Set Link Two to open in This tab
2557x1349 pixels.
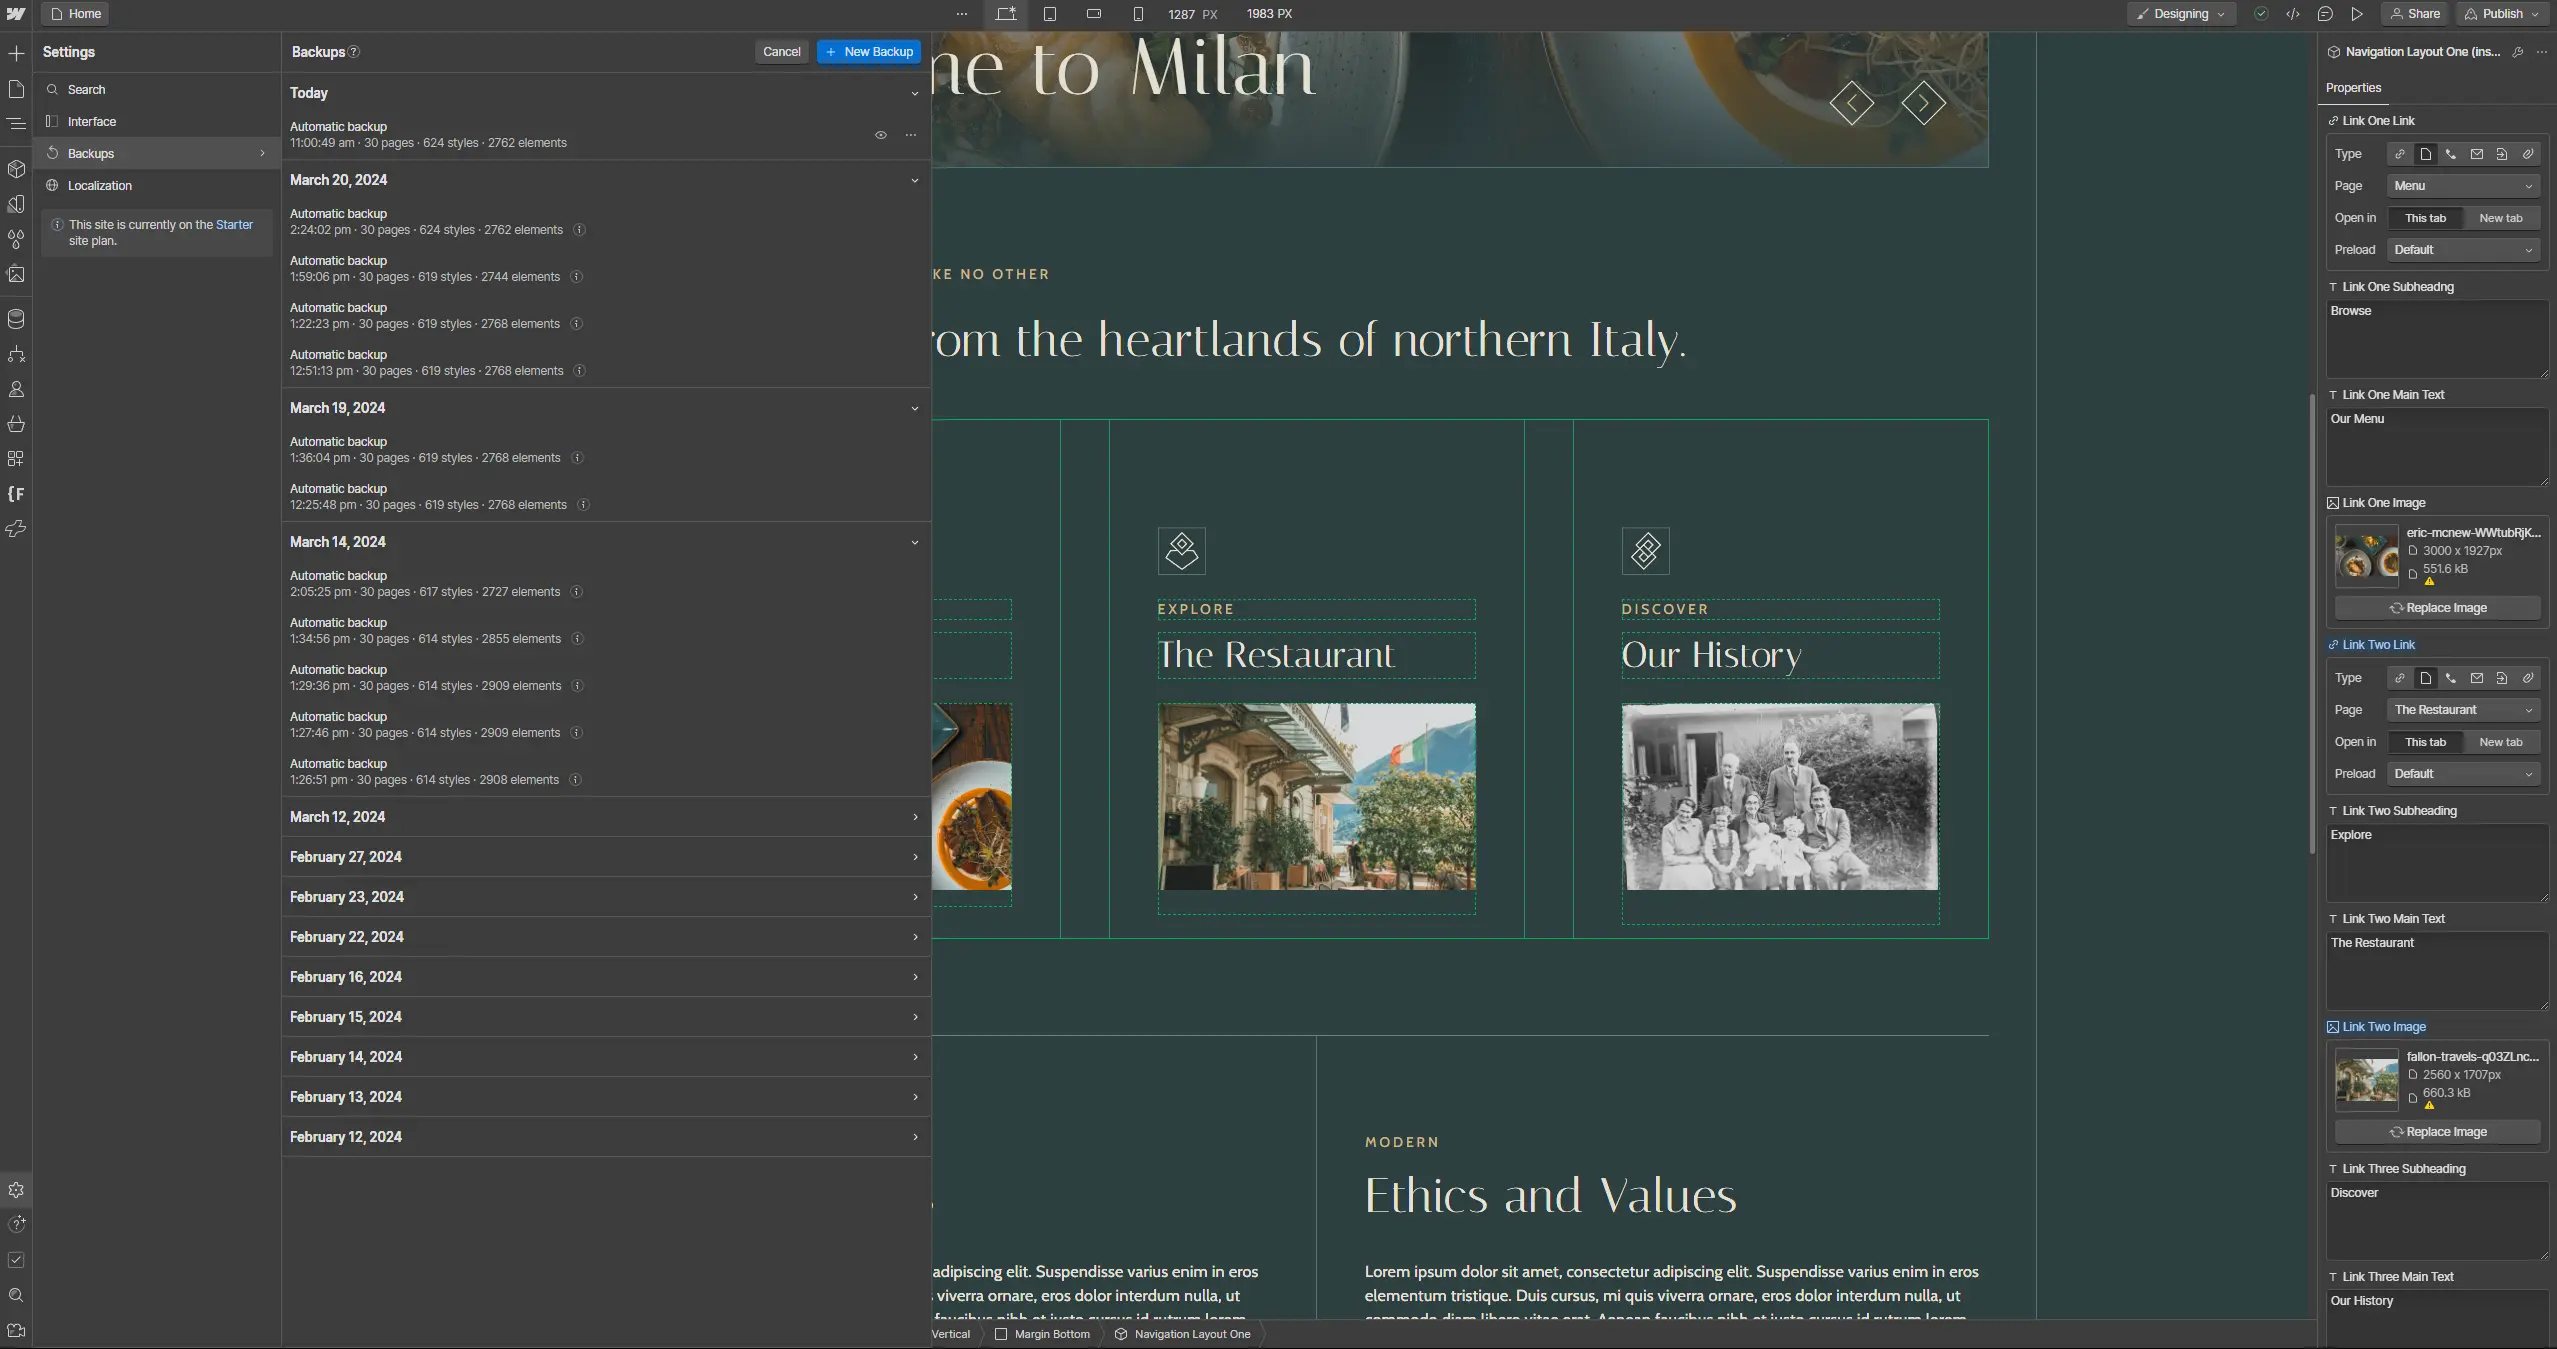[x=2425, y=742]
